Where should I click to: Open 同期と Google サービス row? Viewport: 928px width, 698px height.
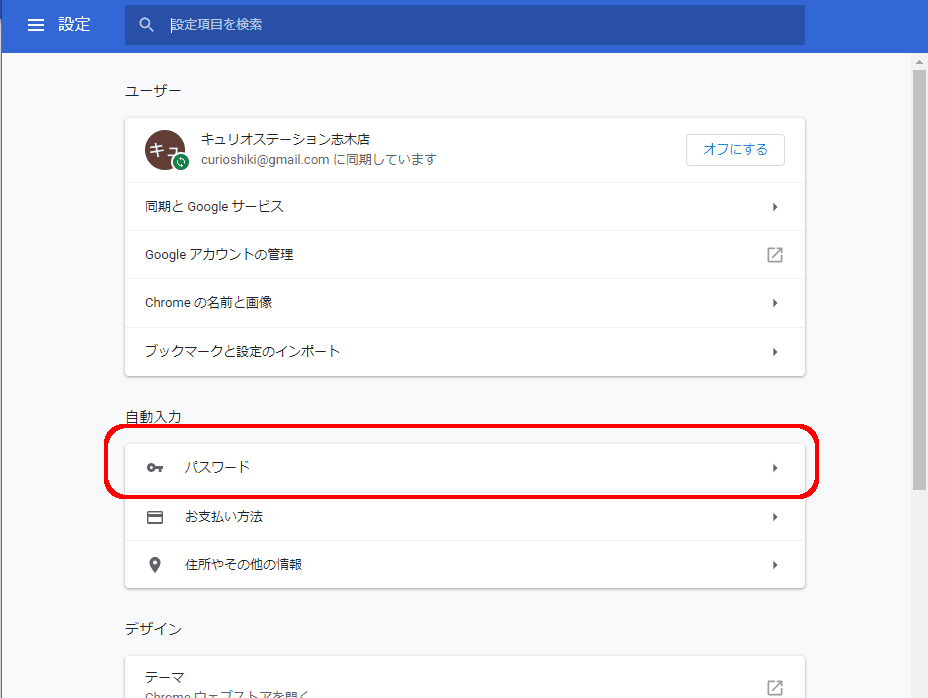pos(465,207)
